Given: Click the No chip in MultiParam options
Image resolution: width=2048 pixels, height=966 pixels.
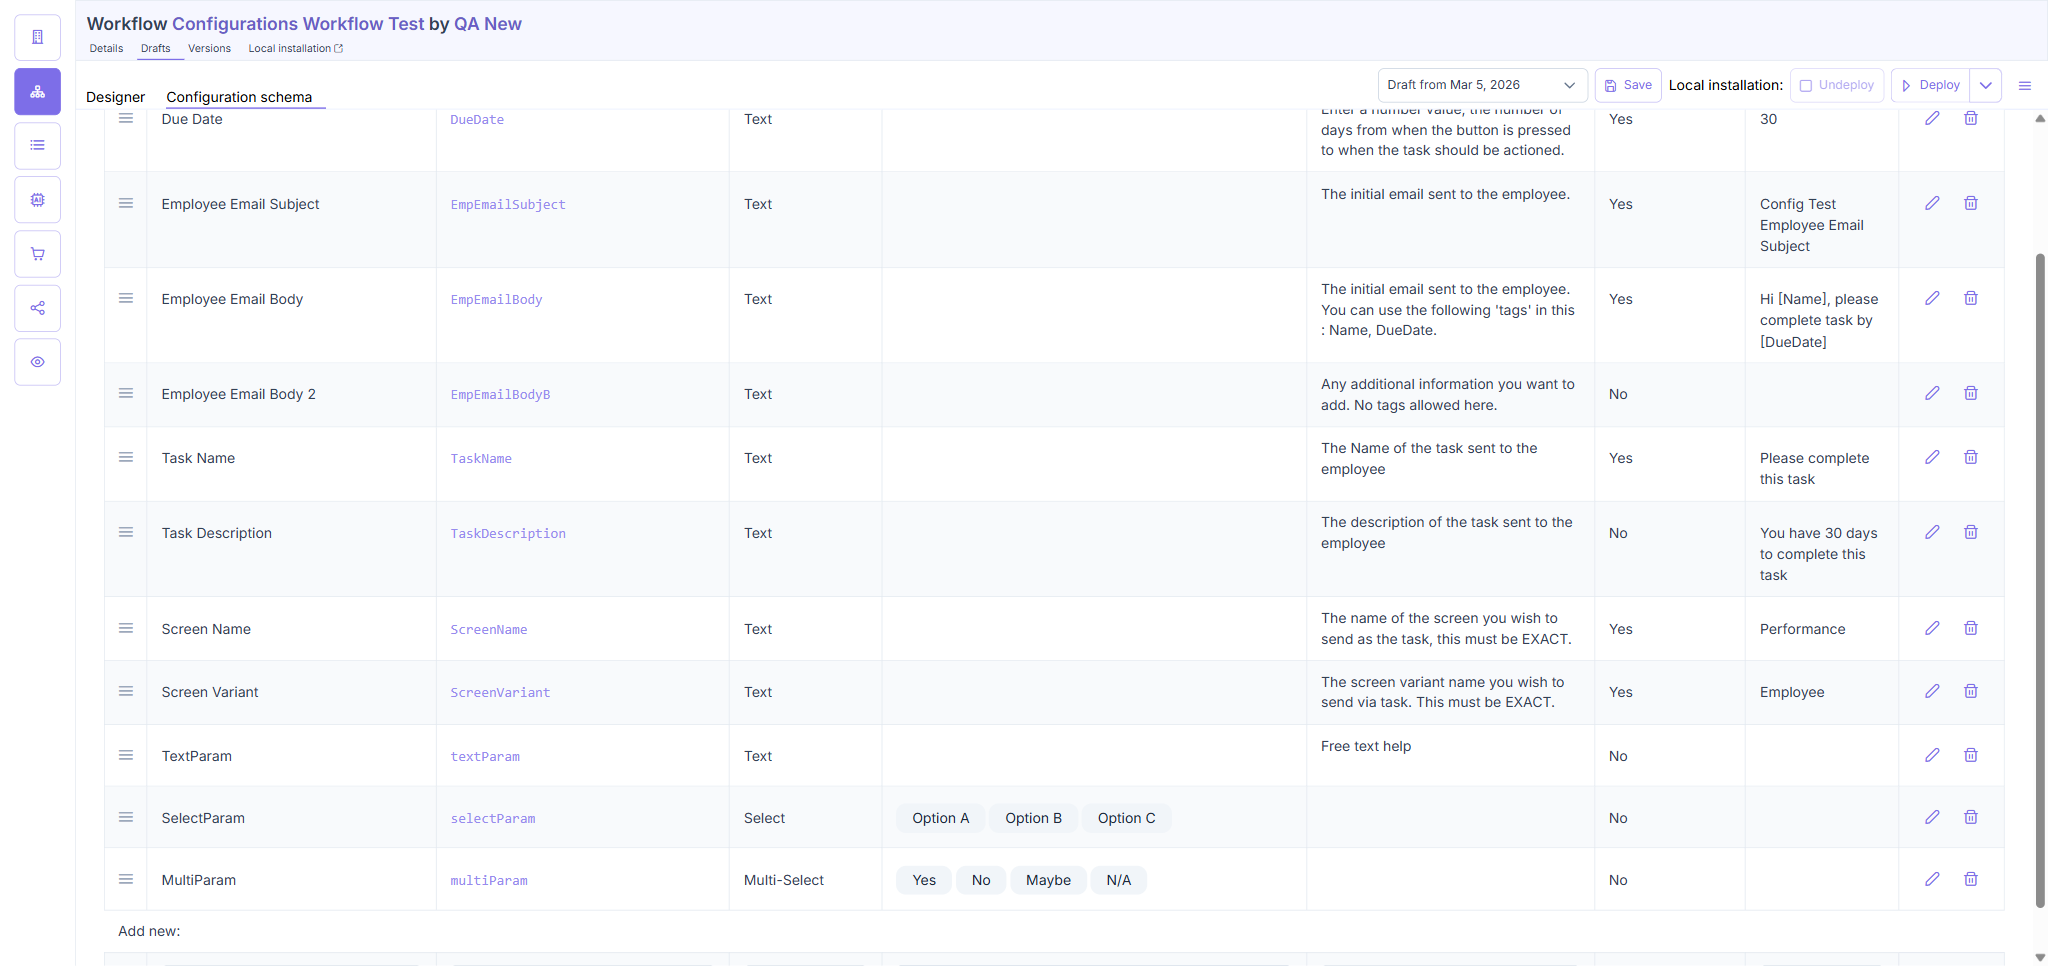Looking at the screenshot, I should (x=981, y=880).
